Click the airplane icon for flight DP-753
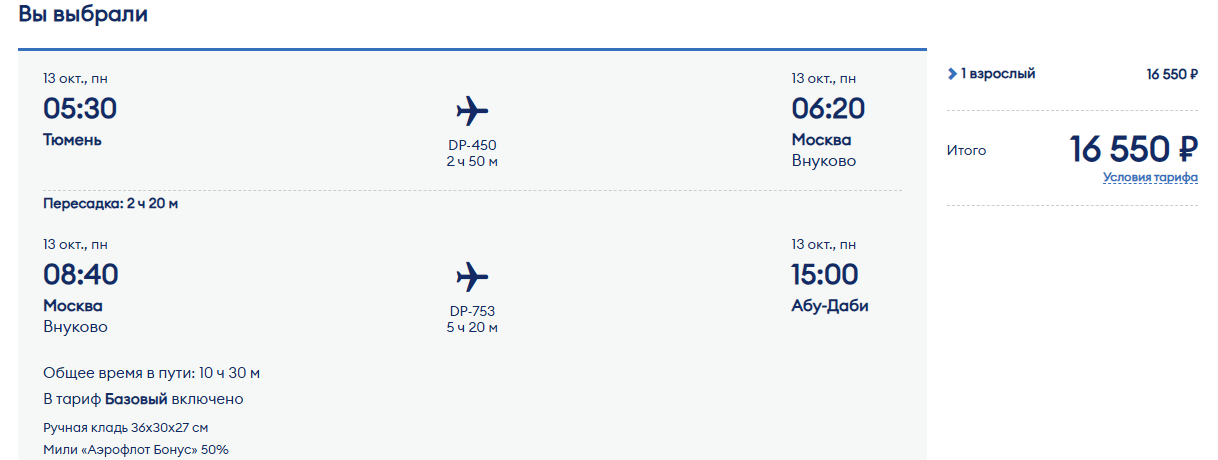 pyautogui.click(x=472, y=276)
